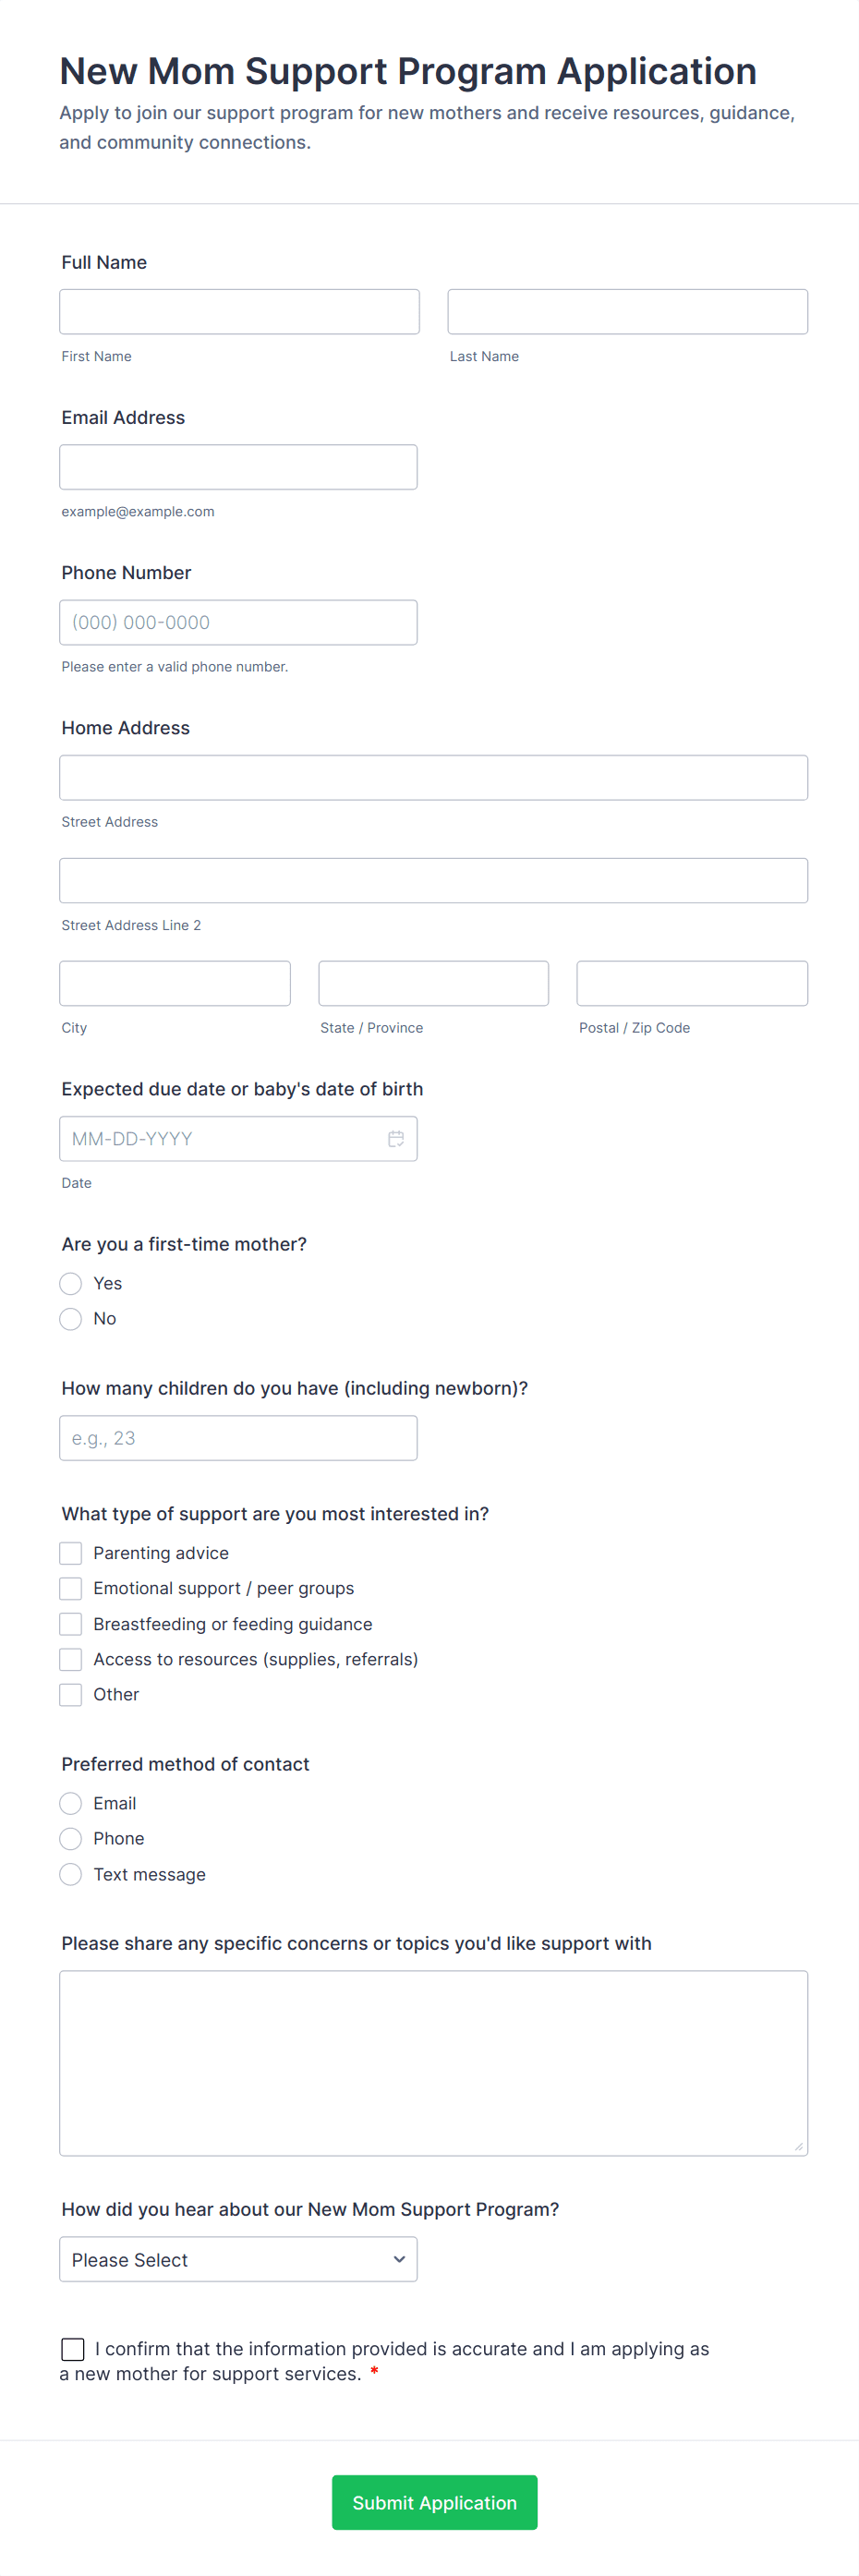859x2576 pixels.
Task: Click the First Name field
Action: [x=239, y=312]
